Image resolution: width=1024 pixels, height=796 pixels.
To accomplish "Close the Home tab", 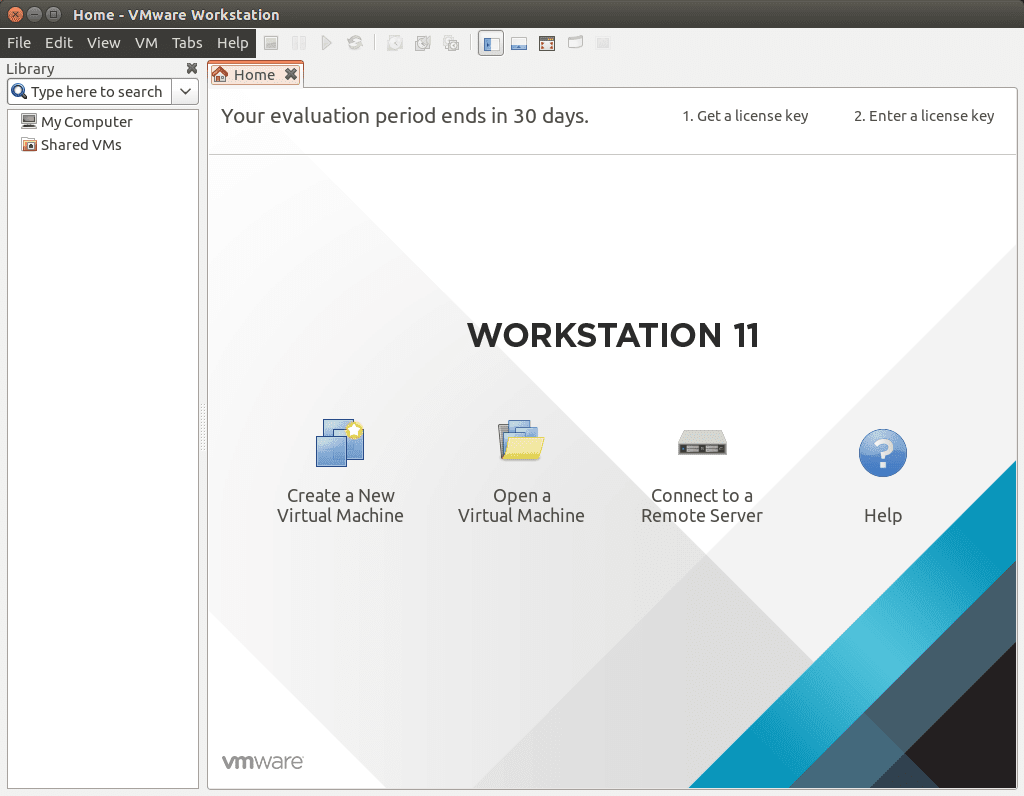I will (x=291, y=74).
